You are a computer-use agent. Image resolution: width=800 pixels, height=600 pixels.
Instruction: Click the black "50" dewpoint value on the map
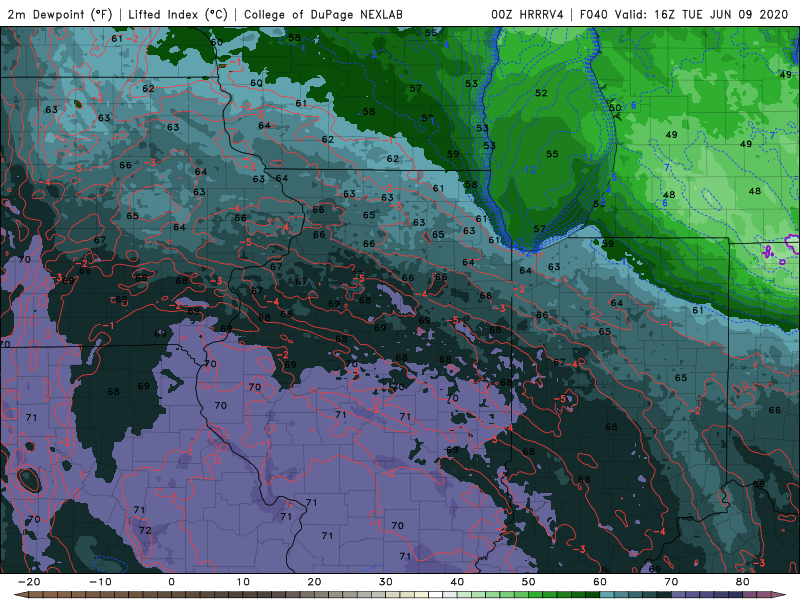[x=615, y=108]
